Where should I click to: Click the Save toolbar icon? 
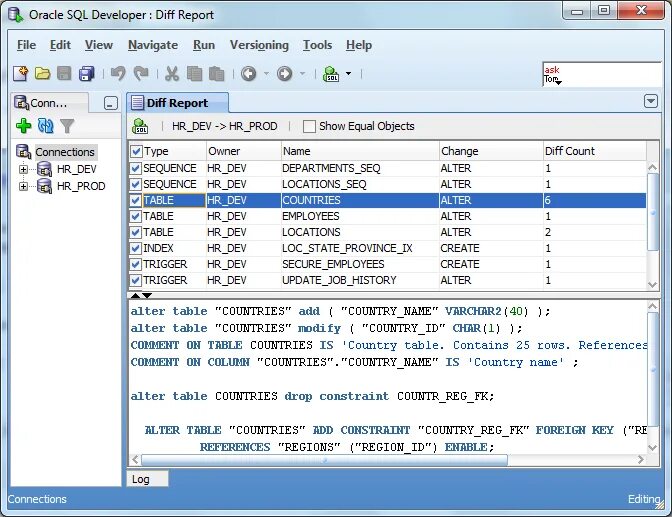[x=64, y=74]
